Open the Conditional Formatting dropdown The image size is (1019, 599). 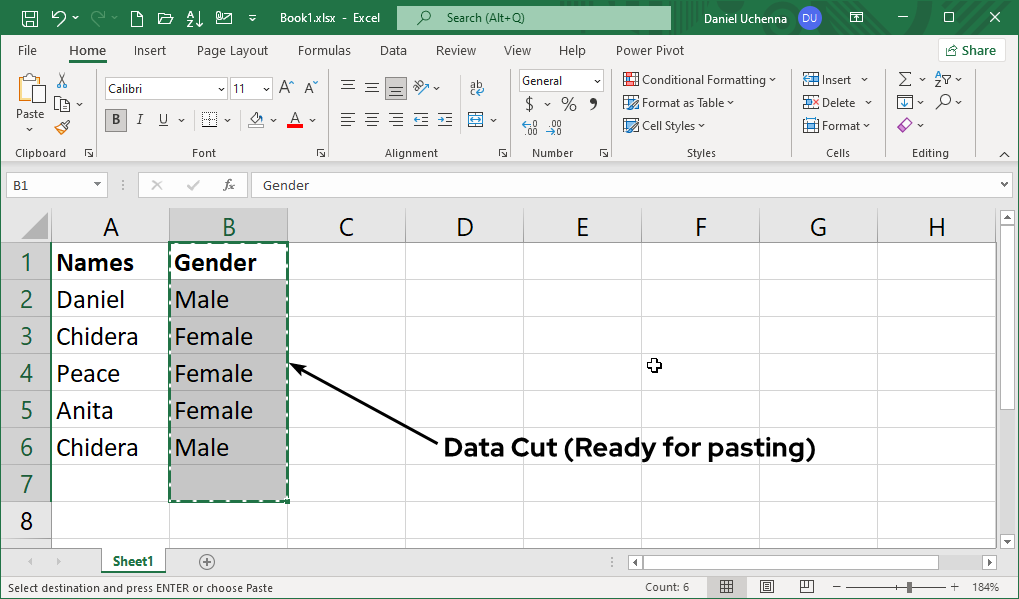point(700,80)
